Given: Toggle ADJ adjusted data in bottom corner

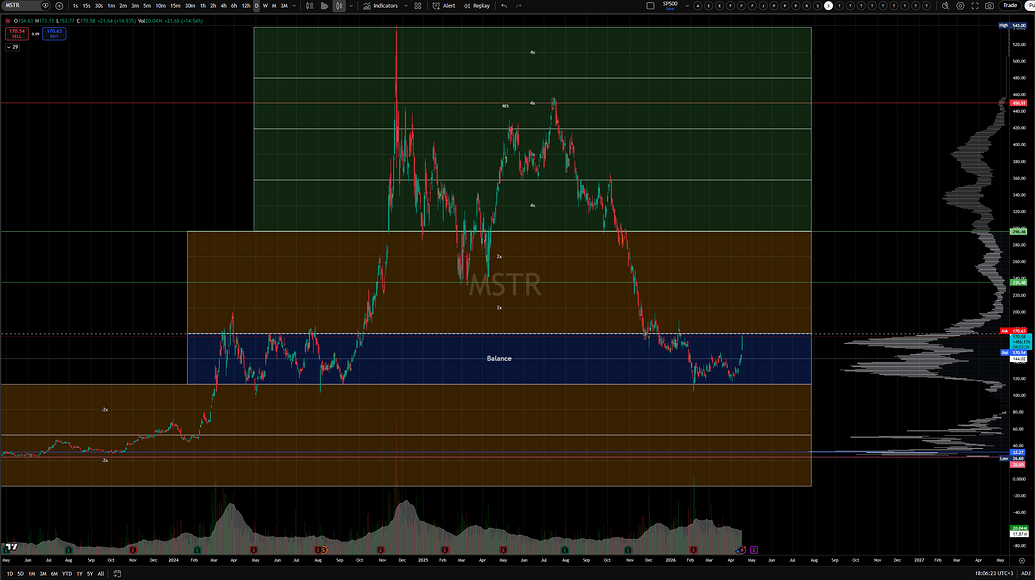Looking at the screenshot, I should click(x=1026, y=573).
